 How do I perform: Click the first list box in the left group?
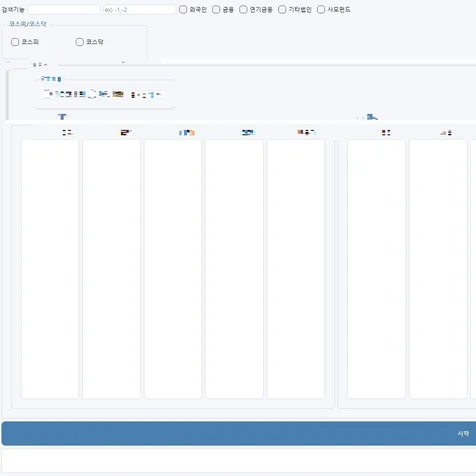50,269
